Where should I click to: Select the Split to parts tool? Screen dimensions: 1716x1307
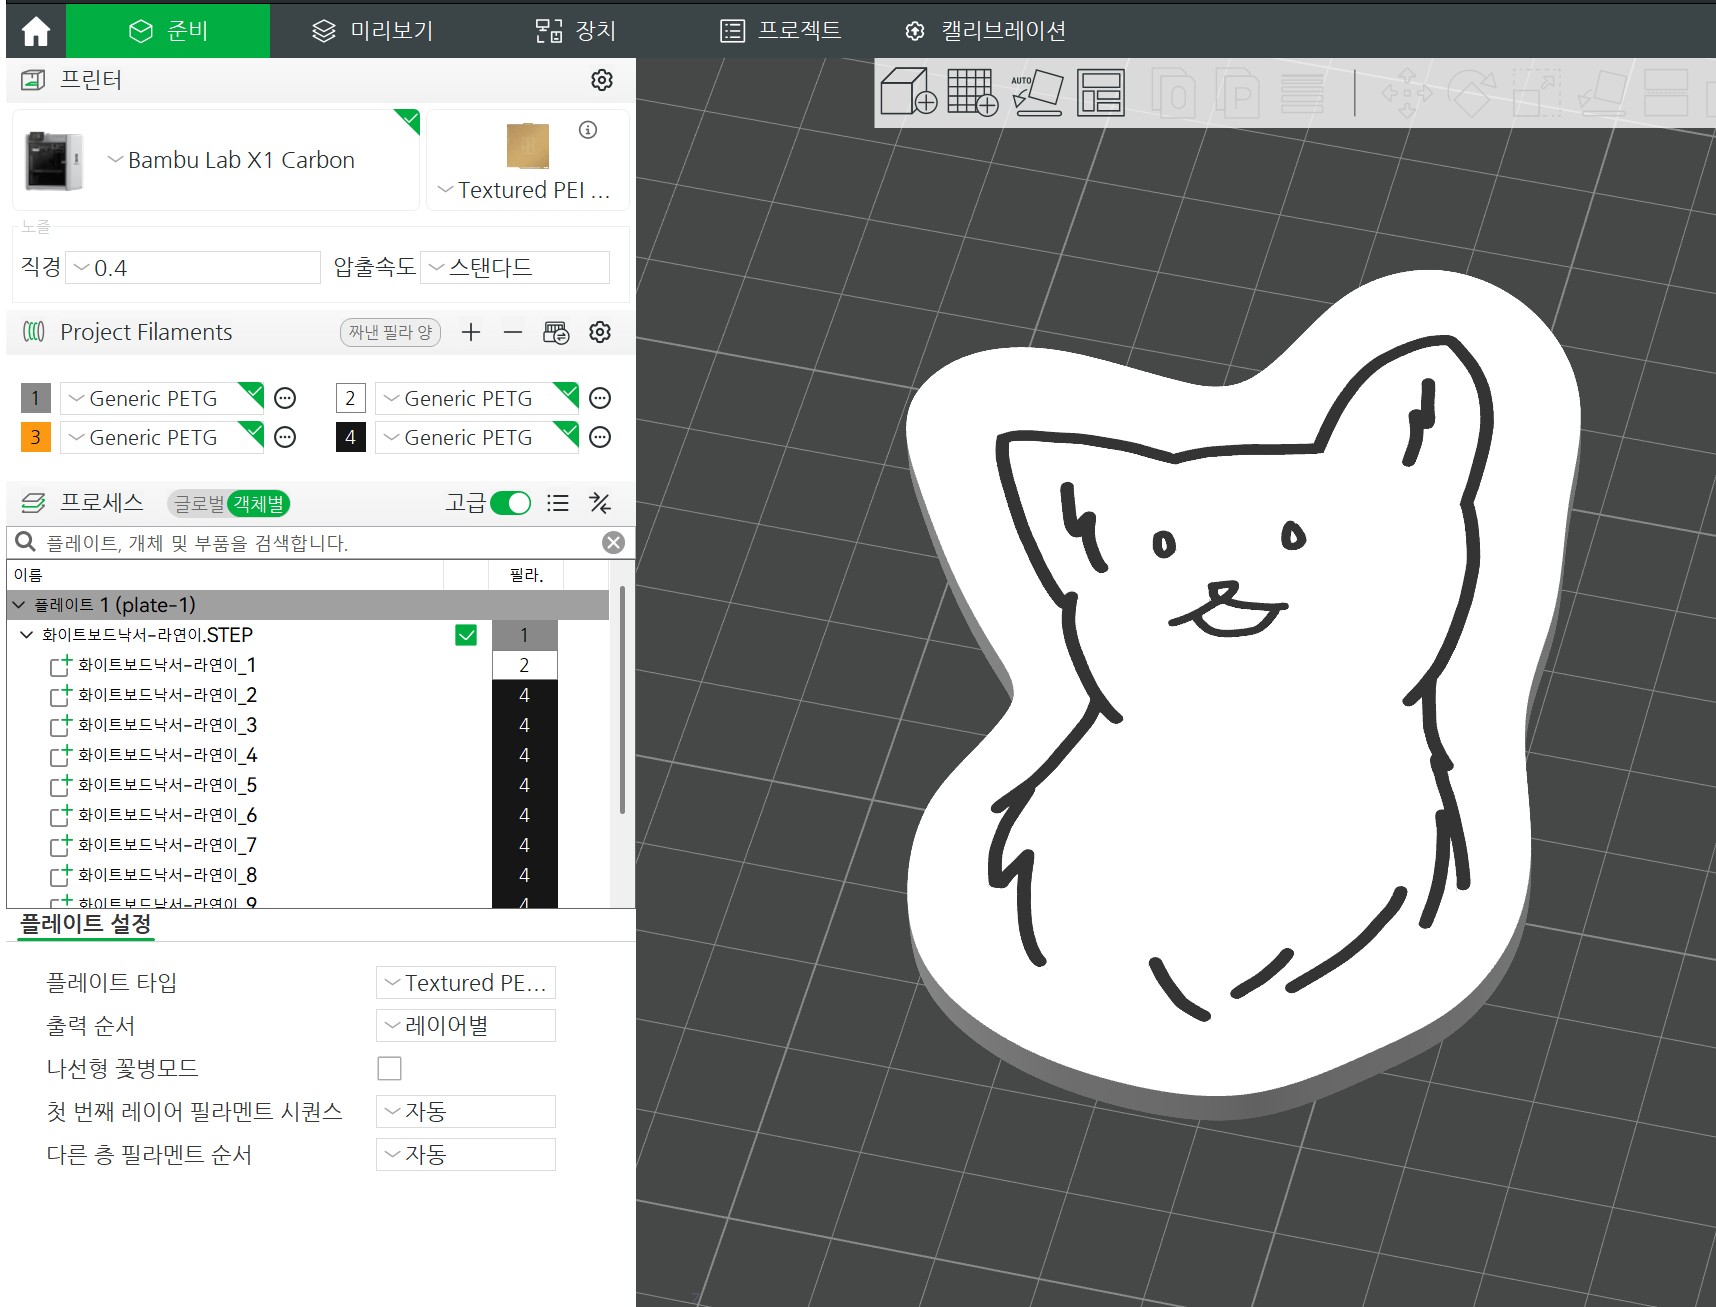pyautogui.click(x=1237, y=94)
